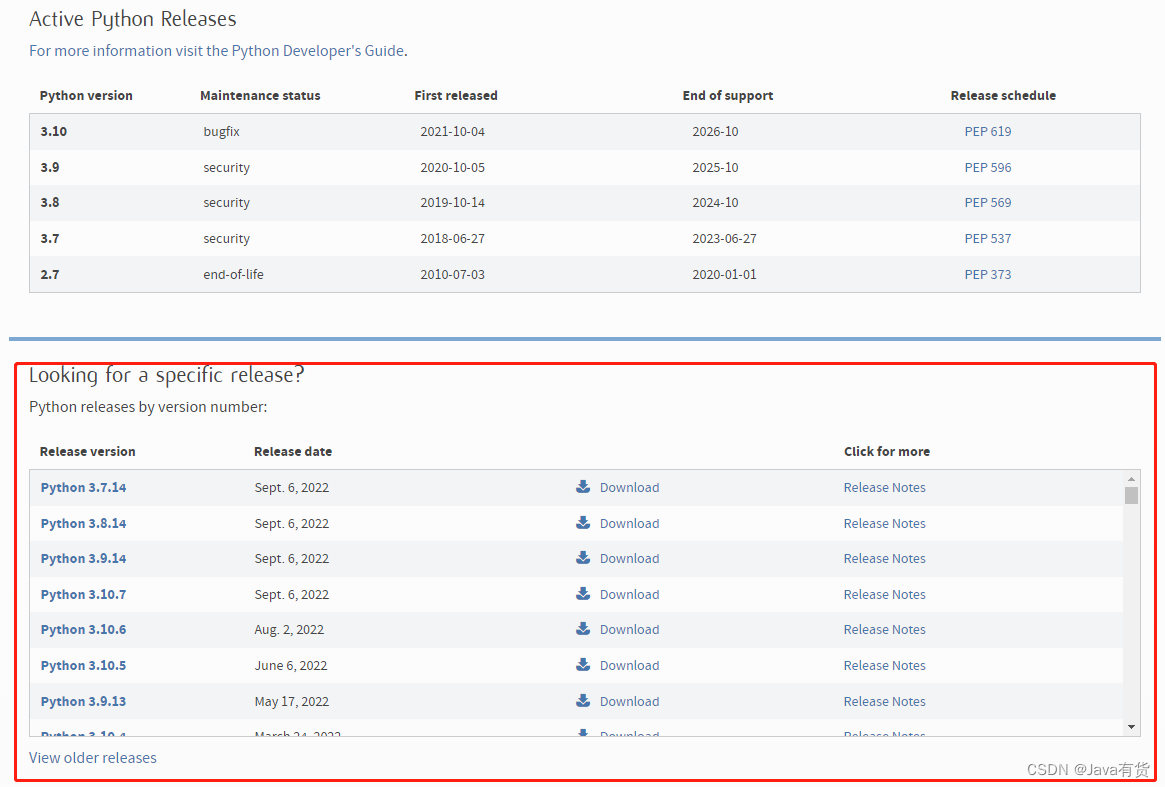The height and width of the screenshot is (787, 1165).
Task: Select the 3.10 version cell
Action: [53, 132]
